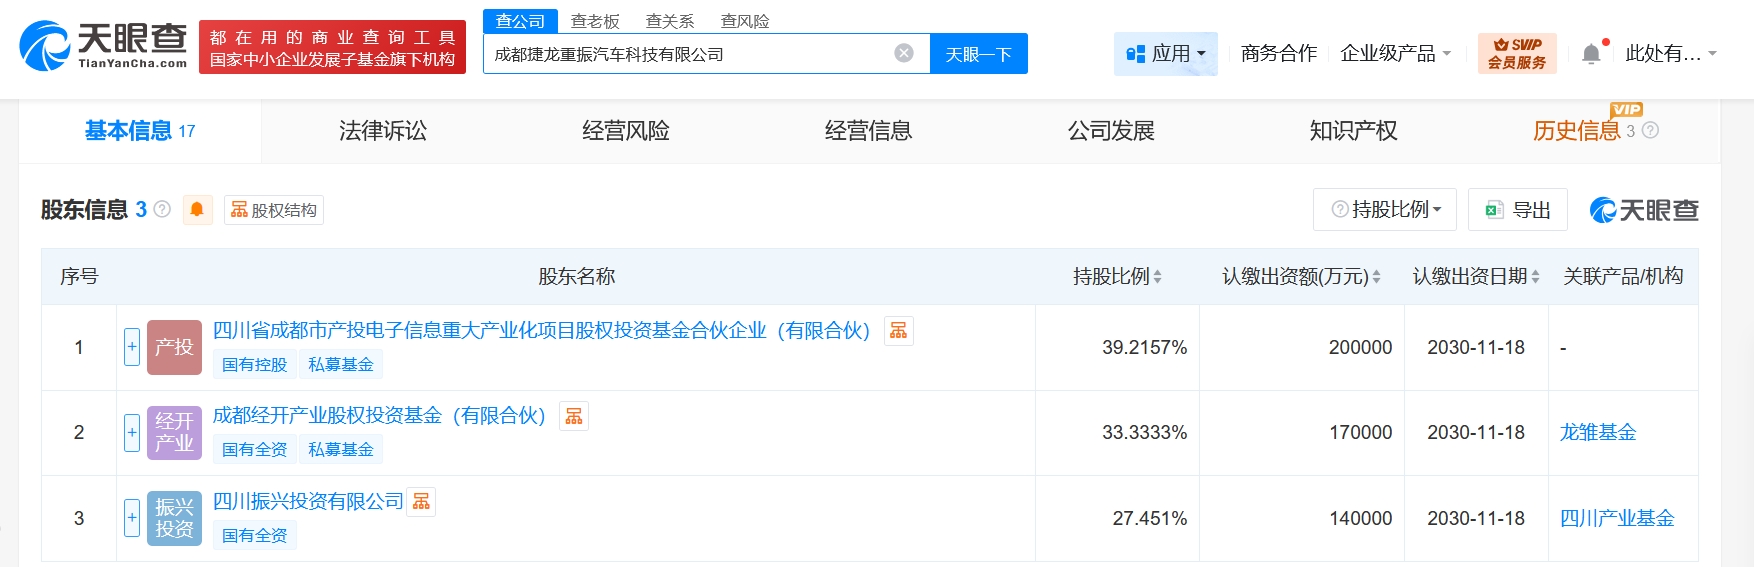This screenshot has height=567, width=1754.
Task: Open the 持股比例 filter dropdown
Action: click(x=1385, y=210)
